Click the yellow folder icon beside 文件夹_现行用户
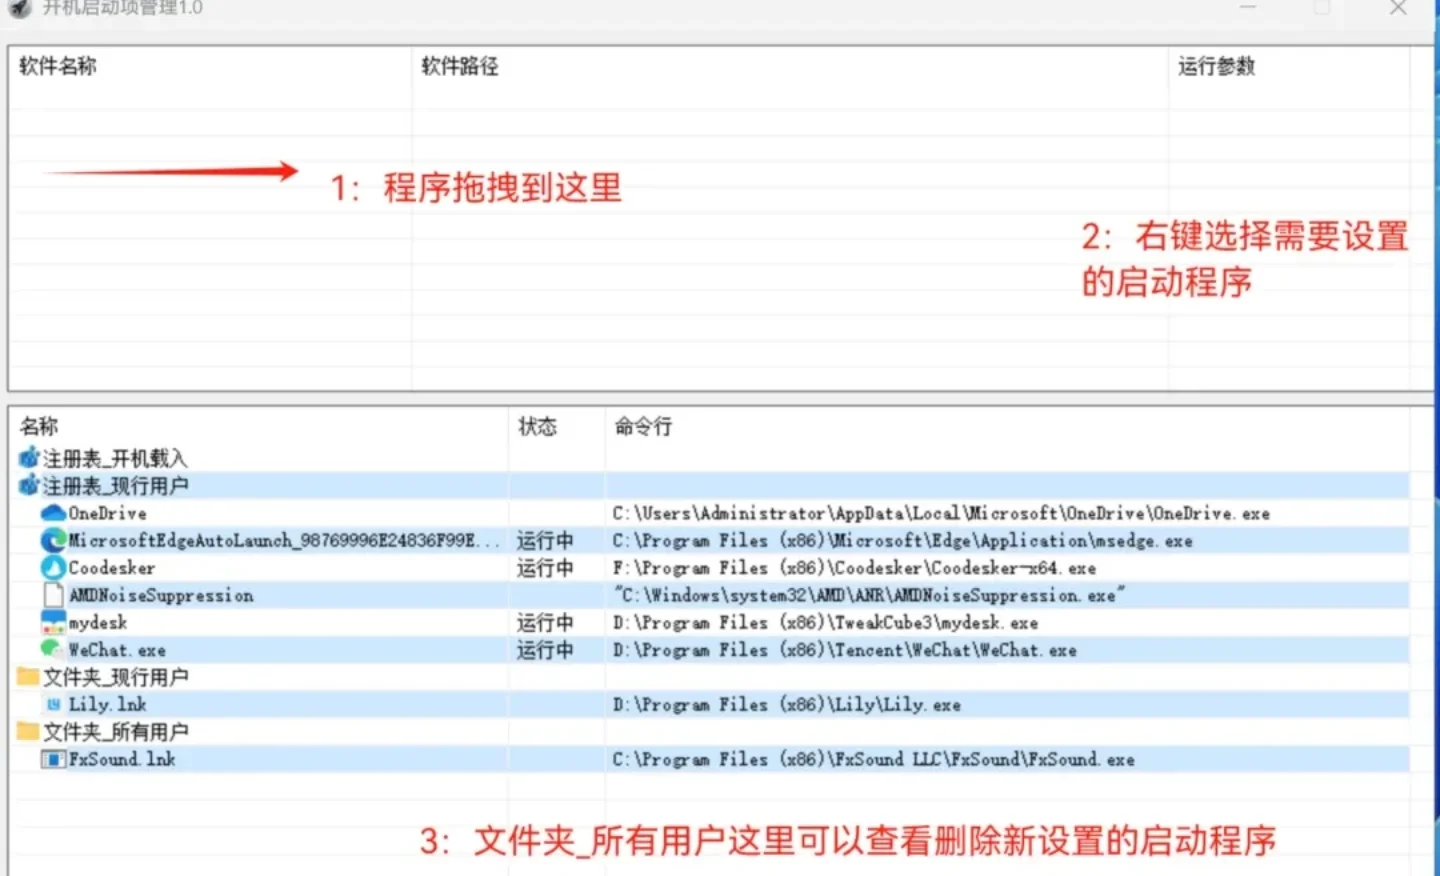The image size is (1440, 876). (26, 676)
